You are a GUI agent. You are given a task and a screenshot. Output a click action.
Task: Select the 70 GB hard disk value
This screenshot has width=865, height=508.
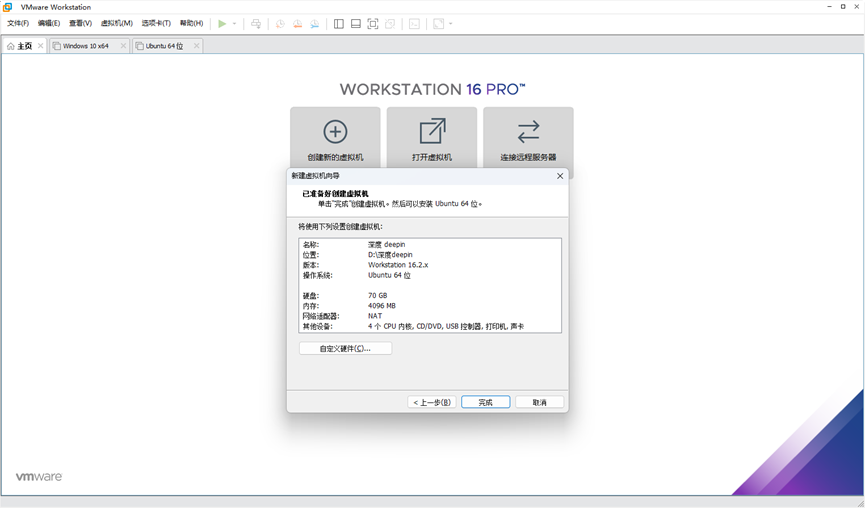[377, 296]
